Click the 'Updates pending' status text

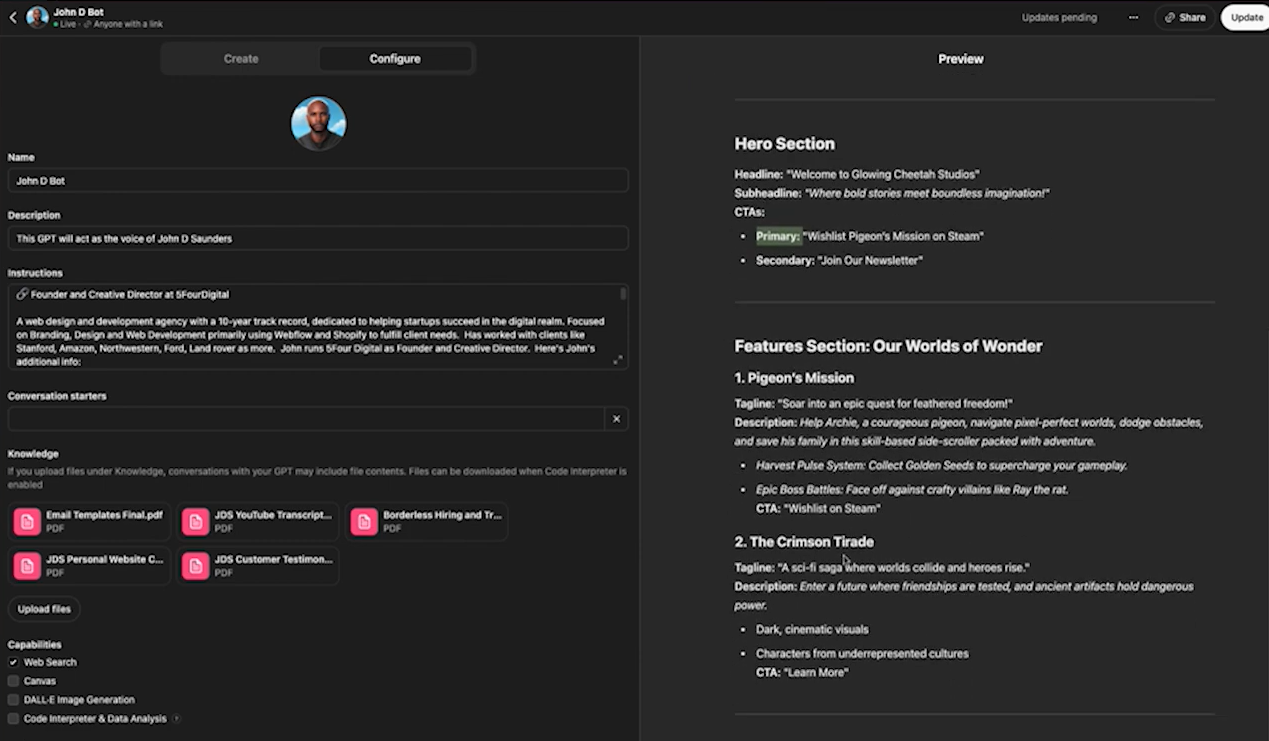coord(1059,17)
